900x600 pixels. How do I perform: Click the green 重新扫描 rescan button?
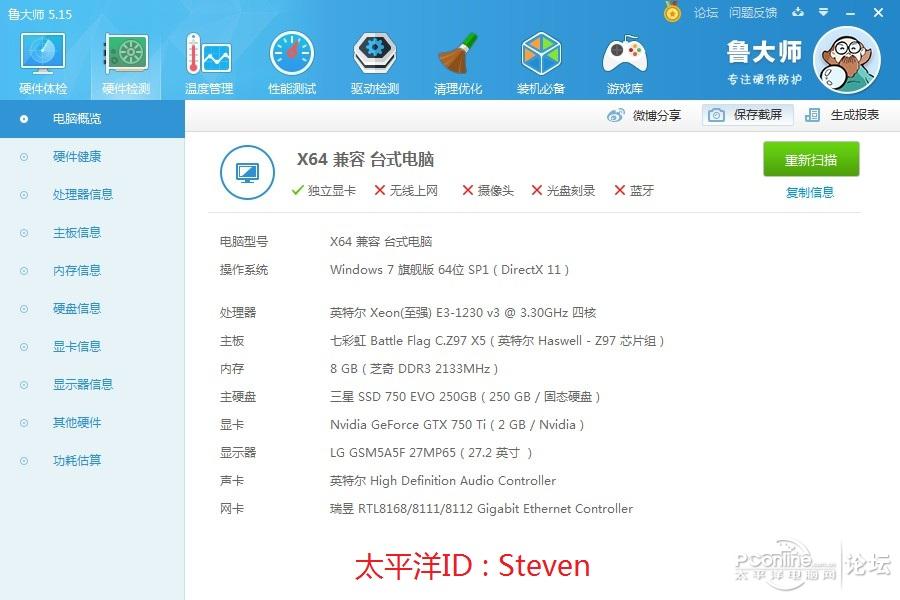(x=811, y=159)
